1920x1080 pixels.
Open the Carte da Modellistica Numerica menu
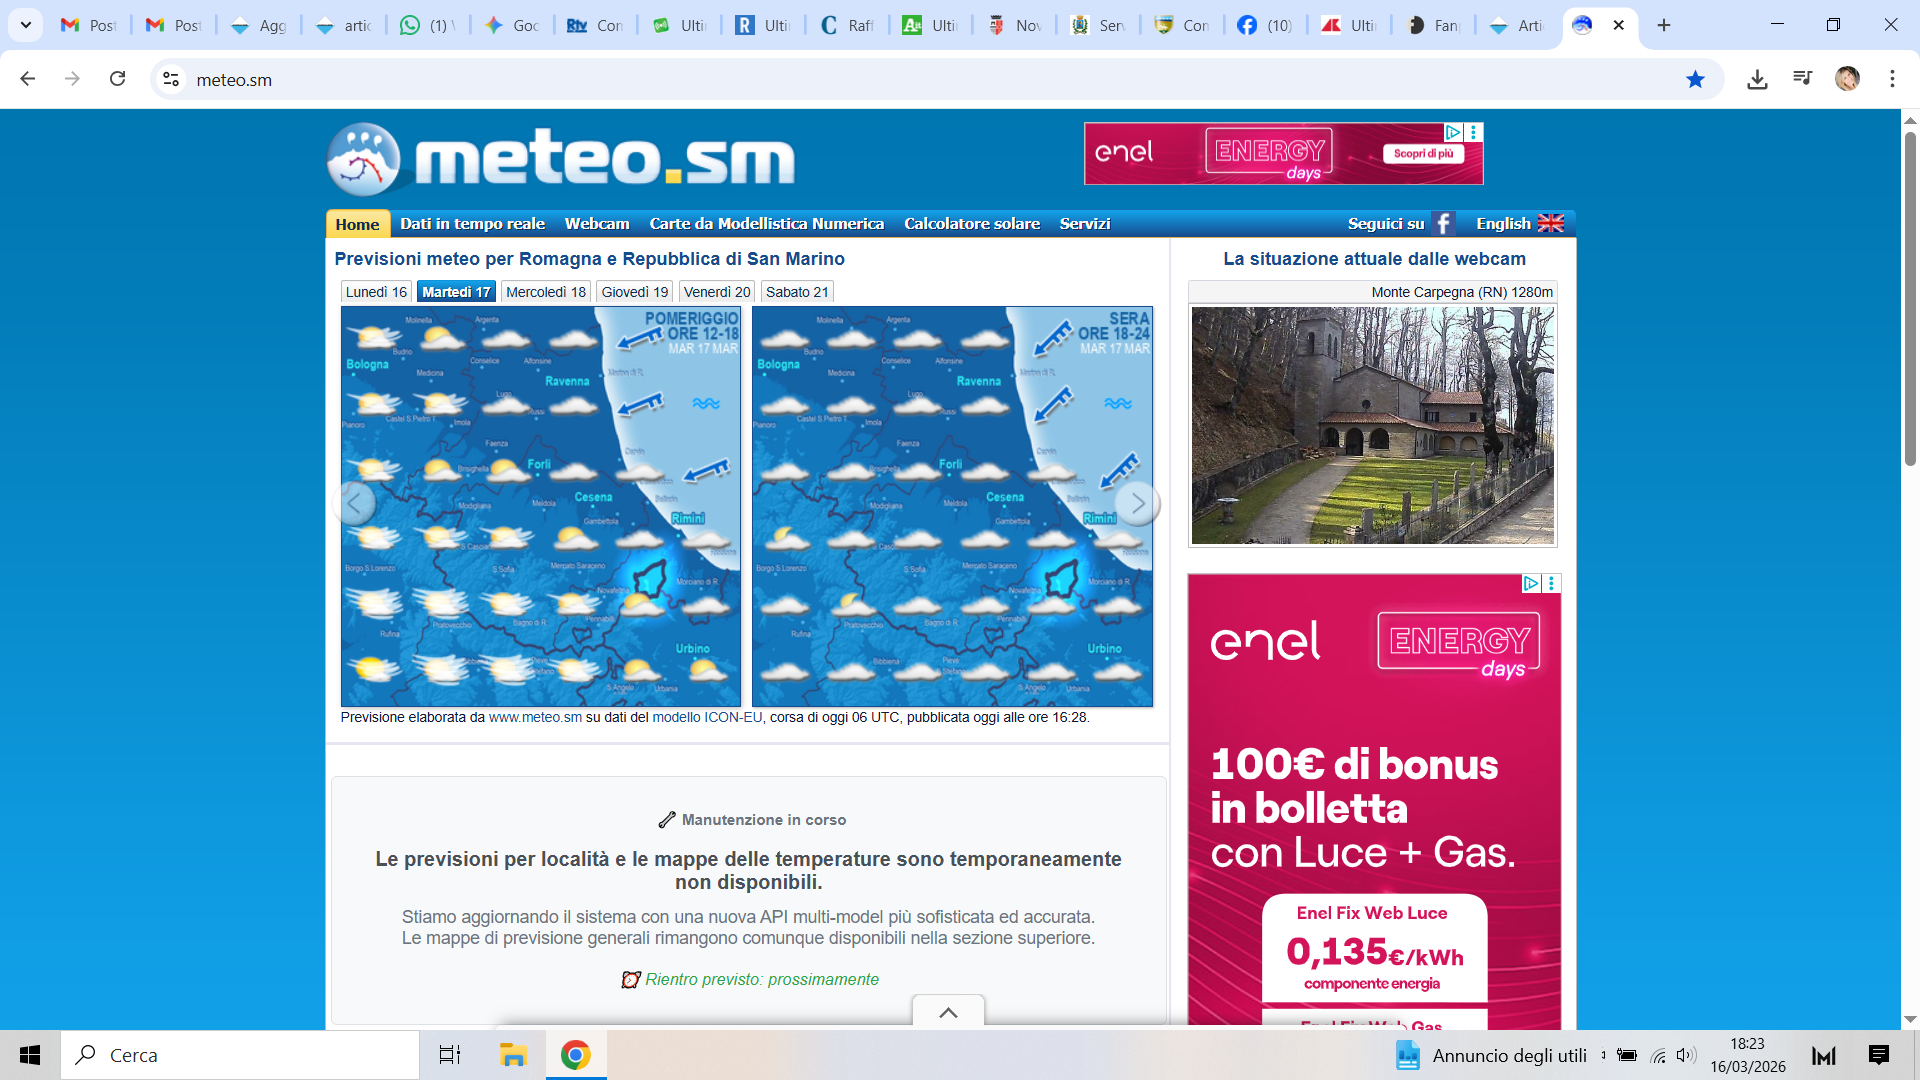tap(766, 224)
